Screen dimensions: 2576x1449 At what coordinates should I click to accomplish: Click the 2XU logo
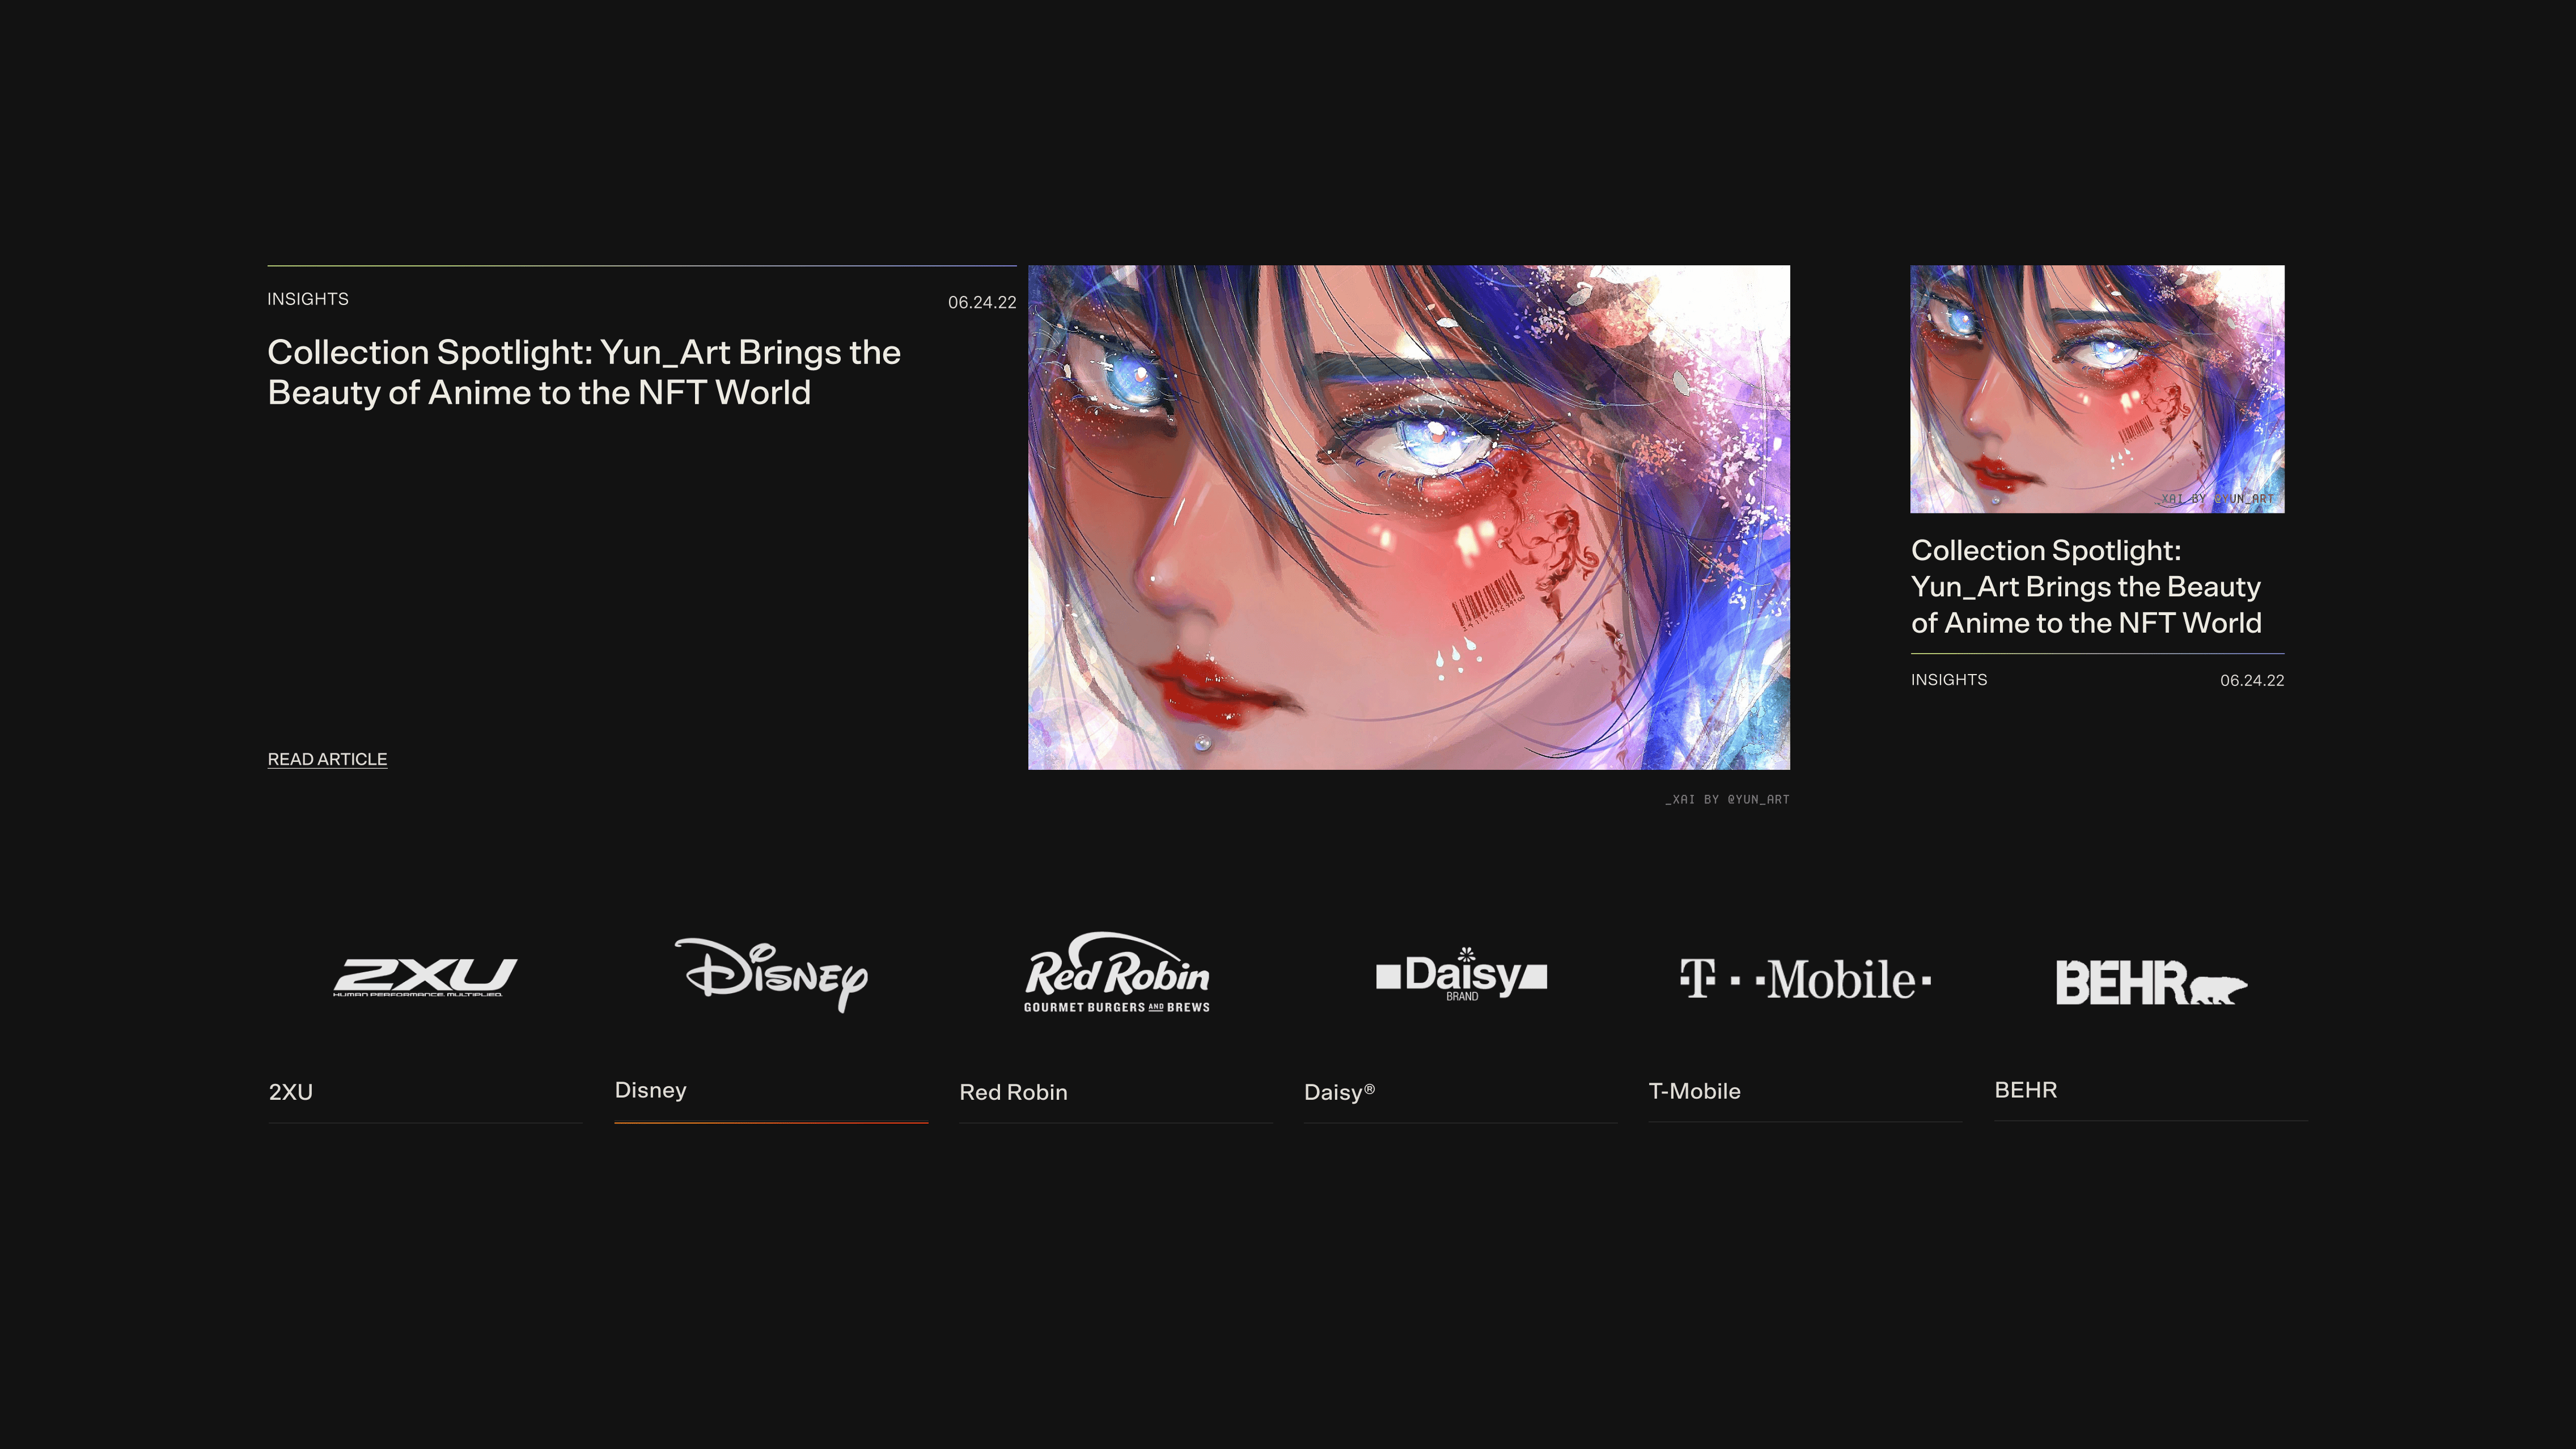coord(425,977)
